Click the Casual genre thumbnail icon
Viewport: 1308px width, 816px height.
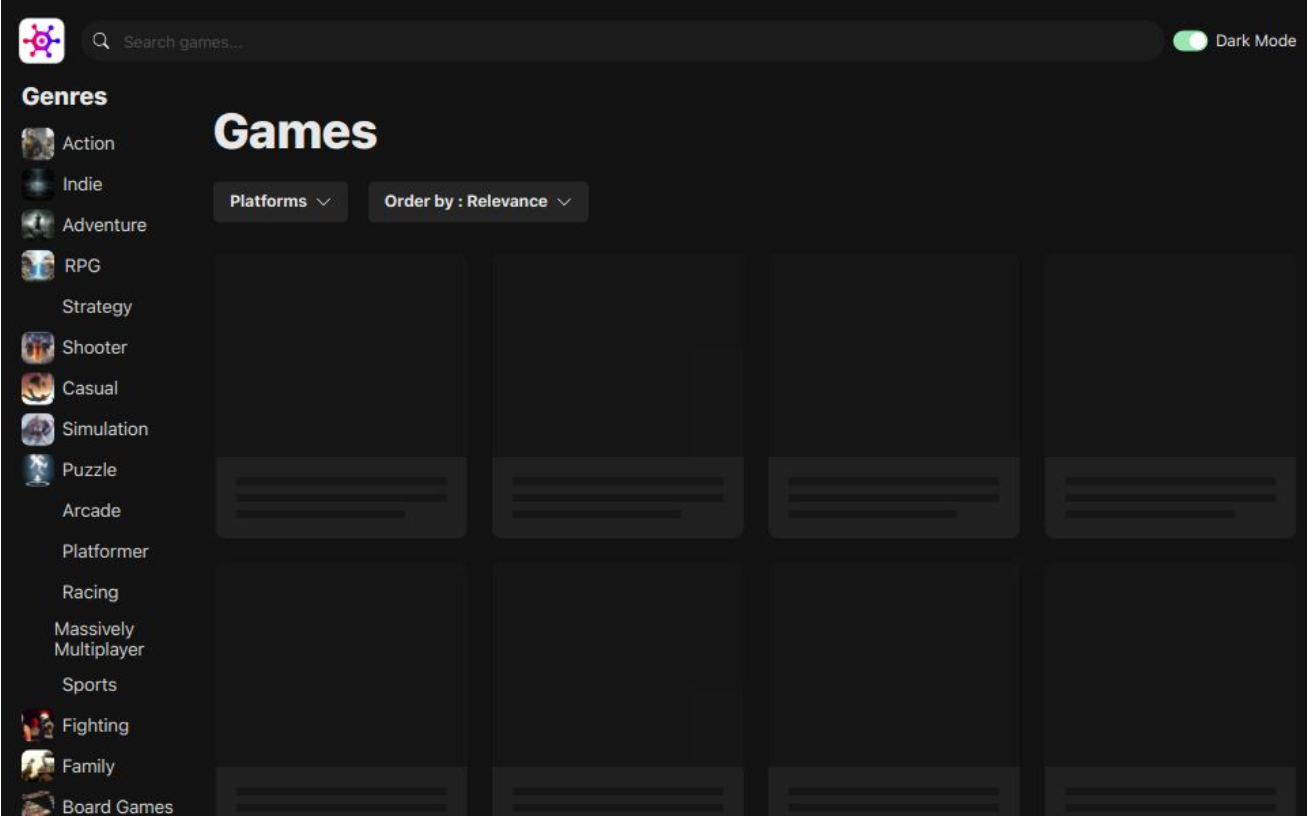coord(38,389)
